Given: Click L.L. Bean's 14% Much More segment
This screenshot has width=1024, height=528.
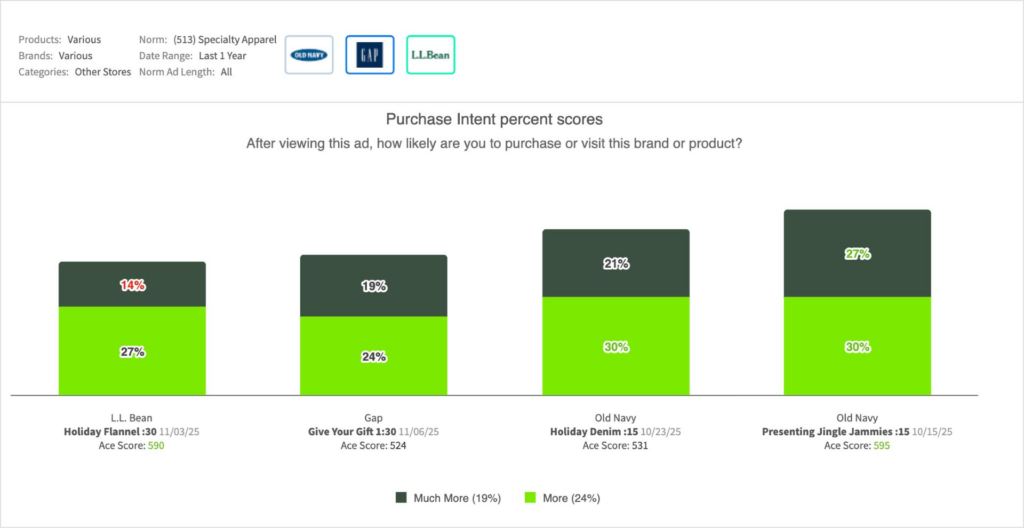Looking at the screenshot, I should [x=132, y=285].
